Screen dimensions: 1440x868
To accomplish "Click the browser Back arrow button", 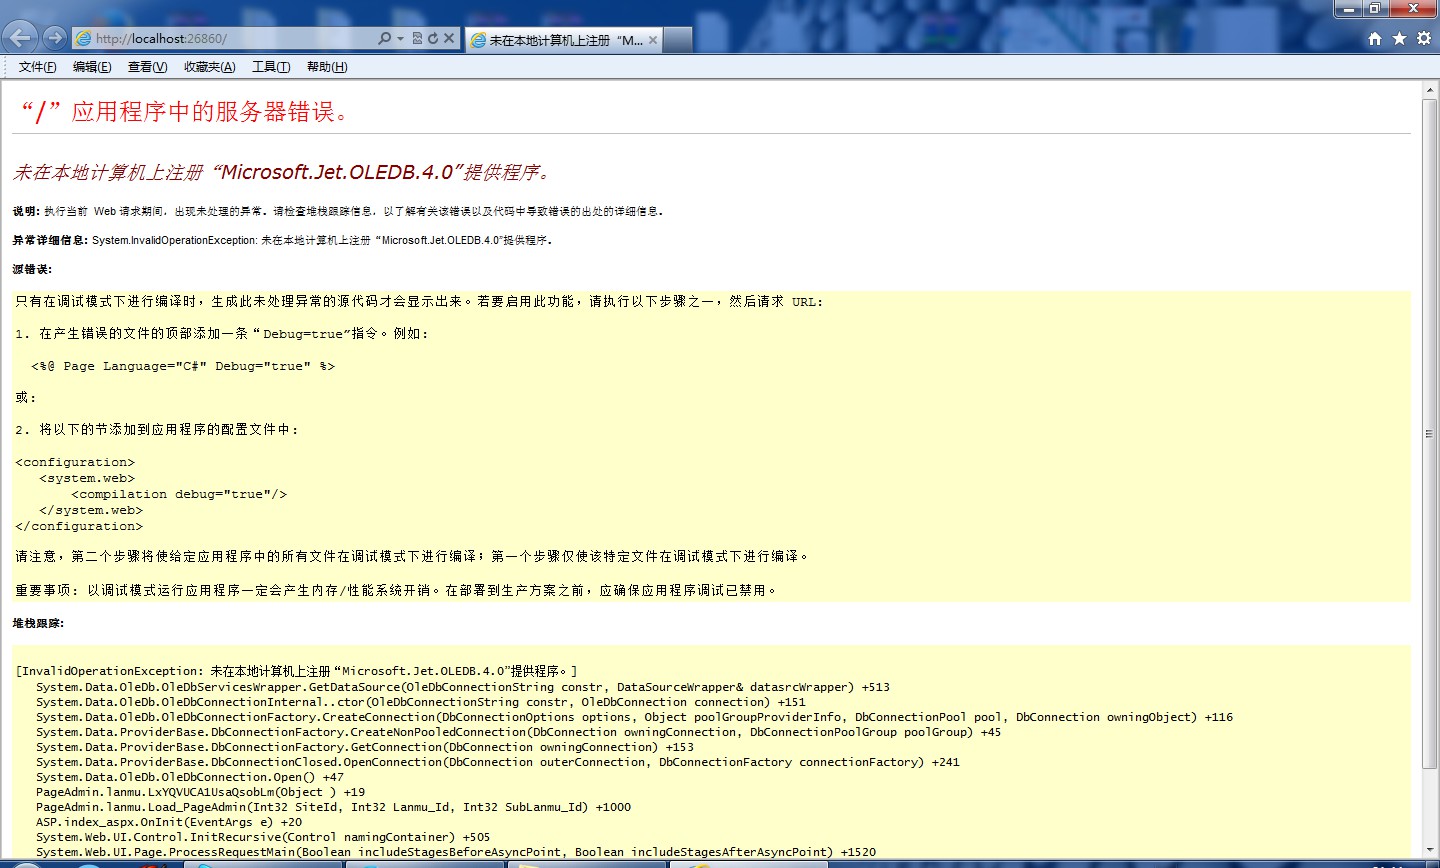I will coord(20,38).
